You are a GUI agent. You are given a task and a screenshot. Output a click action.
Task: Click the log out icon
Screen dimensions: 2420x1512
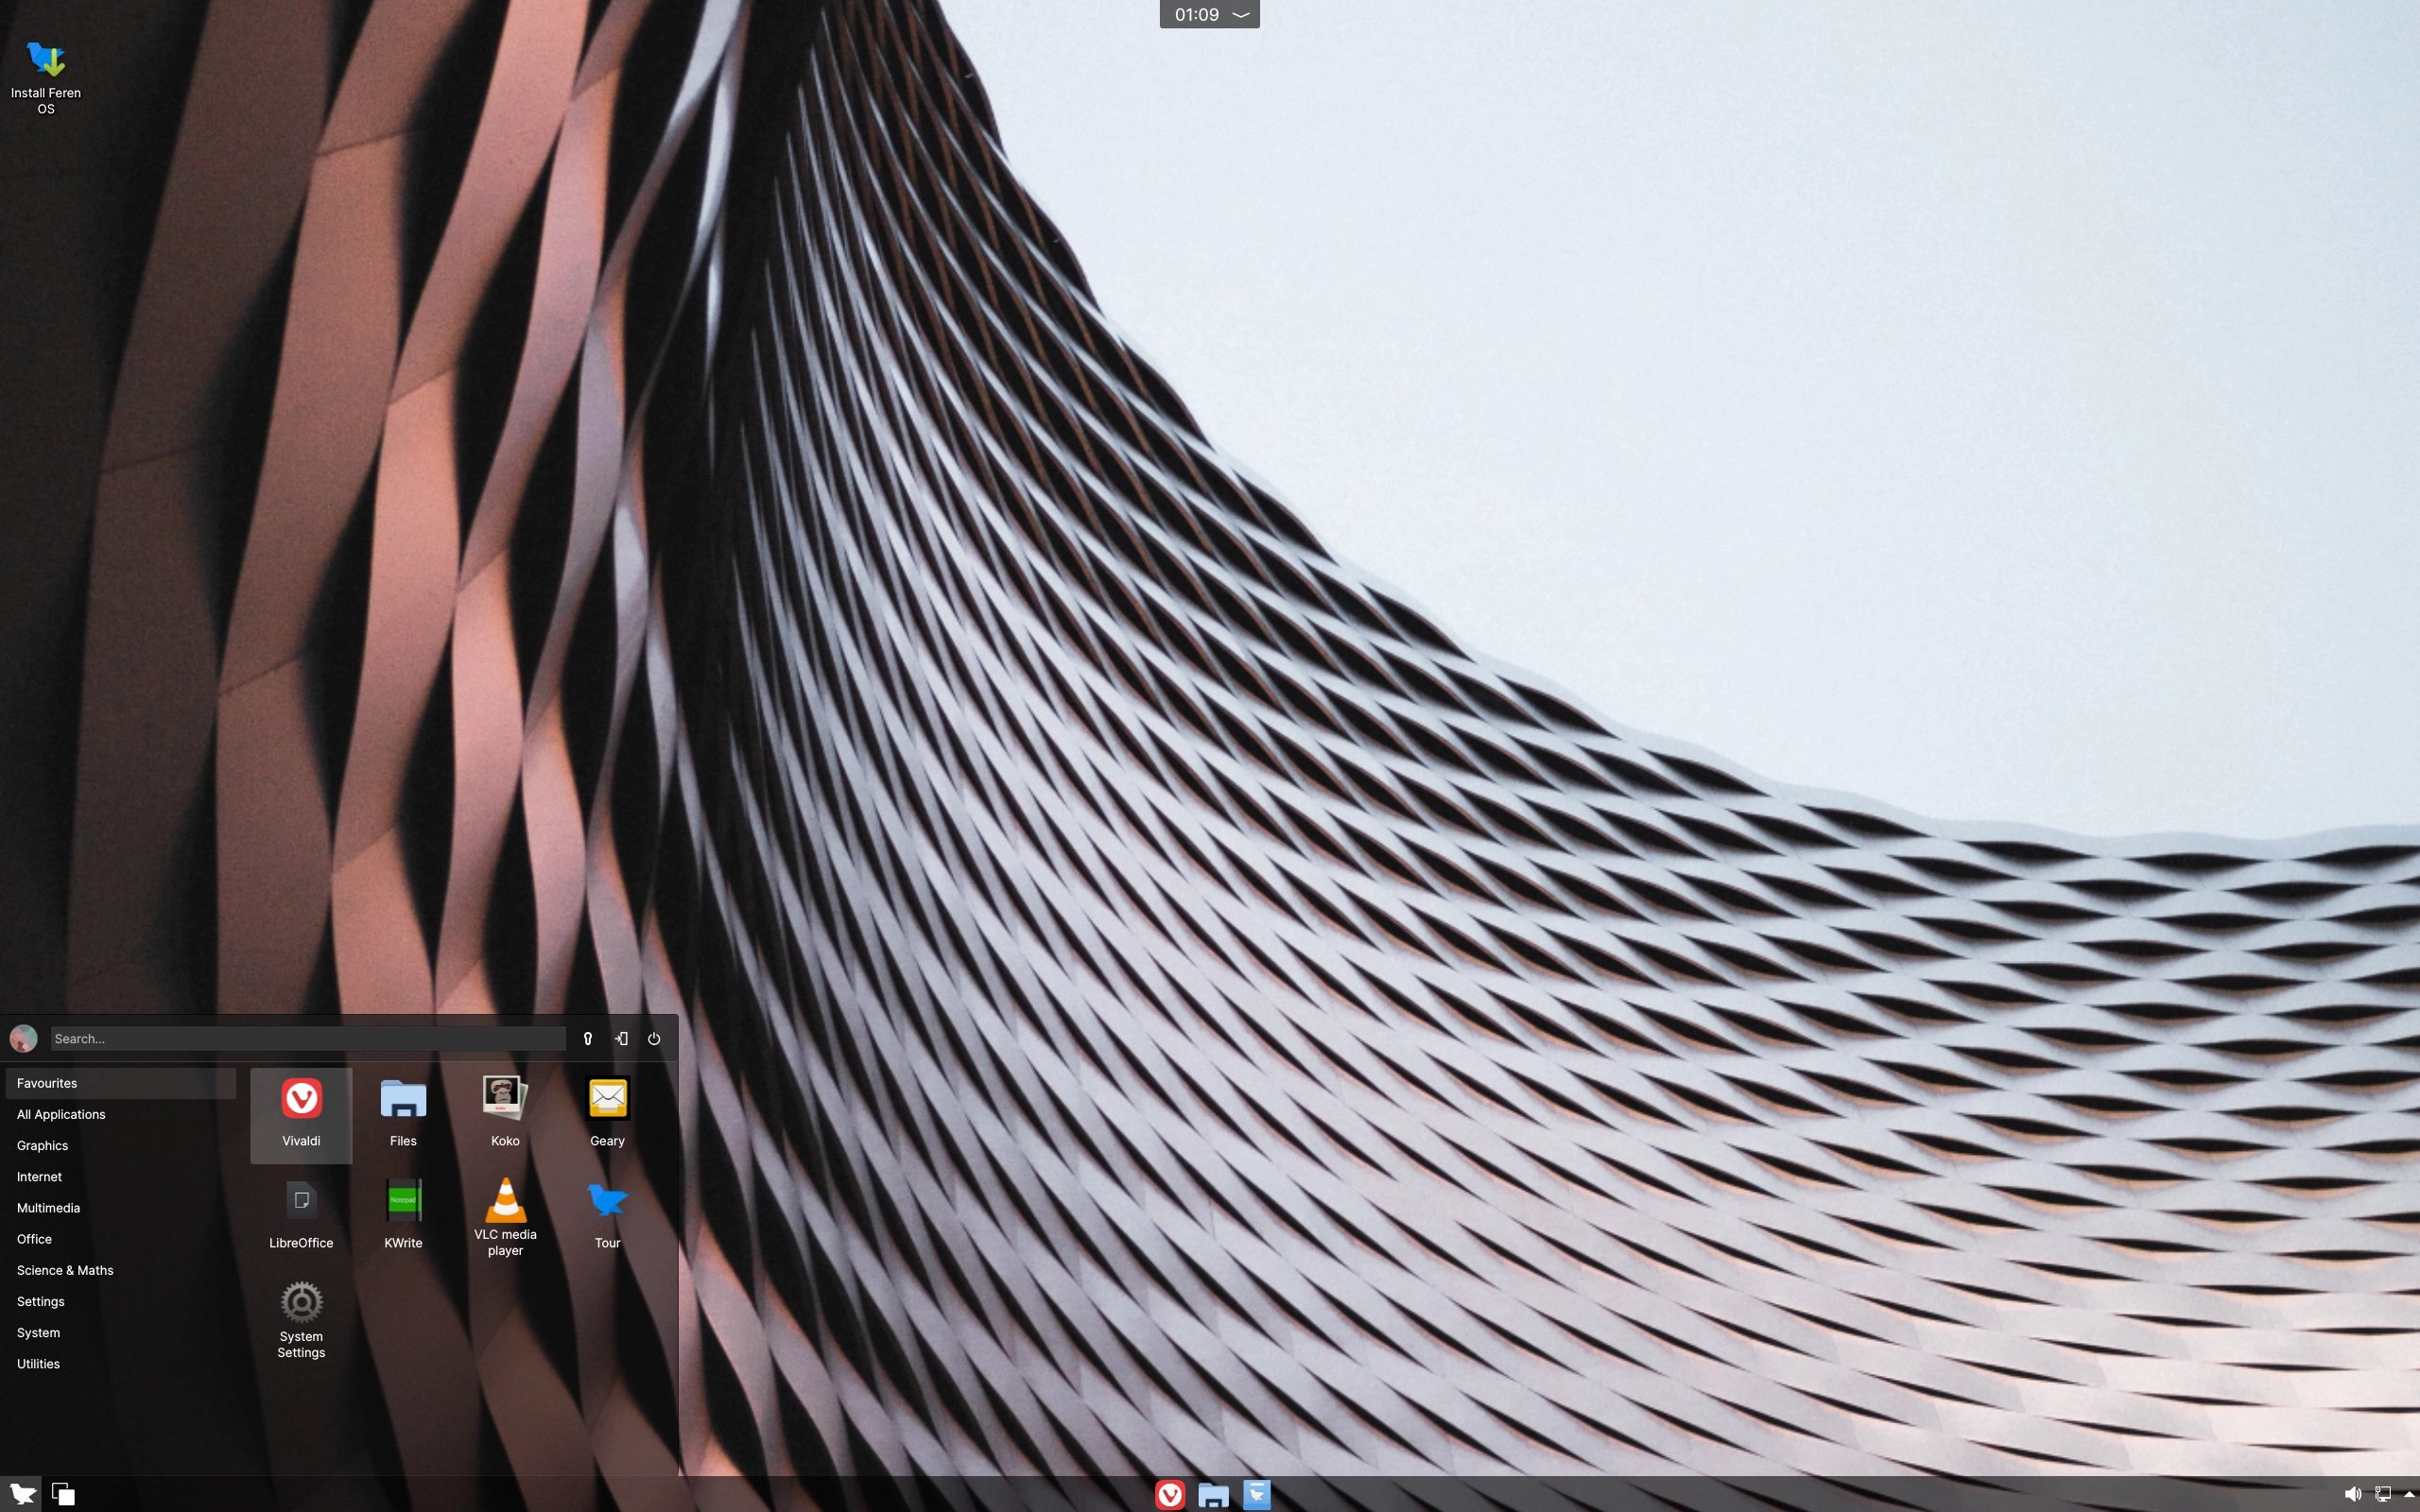click(x=621, y=1038)
